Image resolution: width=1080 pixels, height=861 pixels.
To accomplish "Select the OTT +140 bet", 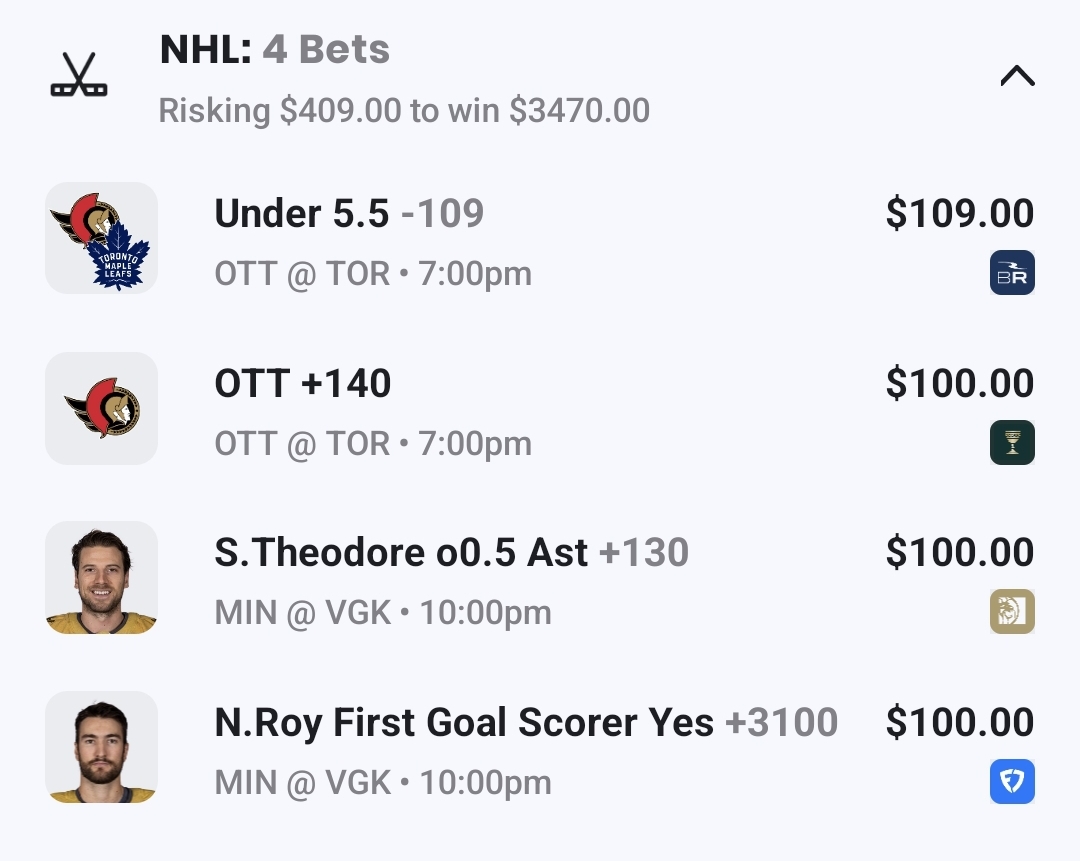I will click(303, 384).
